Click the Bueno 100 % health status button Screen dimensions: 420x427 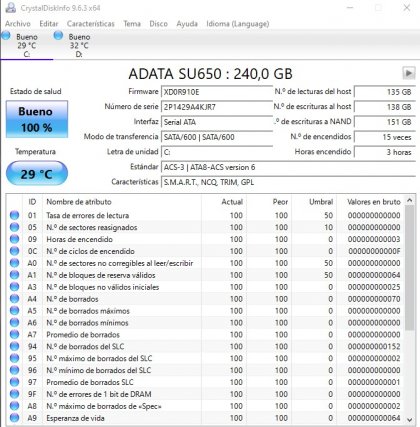[37, 119]
